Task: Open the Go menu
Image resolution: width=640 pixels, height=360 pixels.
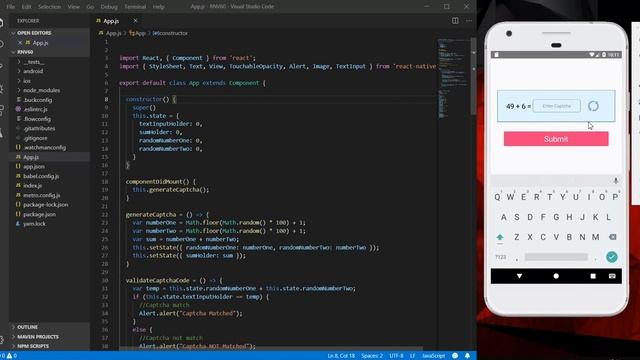Action: pyautogui.click(x=90, y=7)
